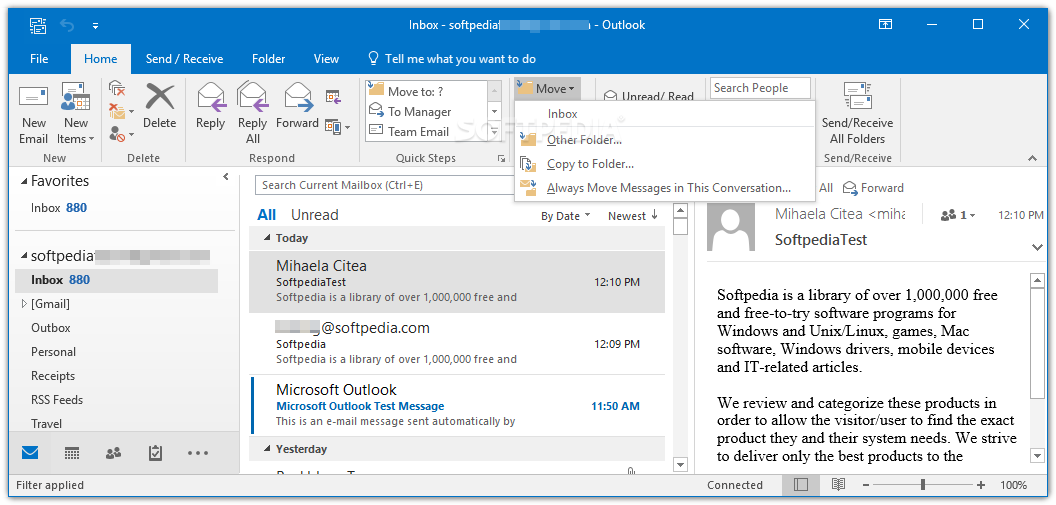
Task: Click Reply All in the ribbon
Action: [253, 113]
